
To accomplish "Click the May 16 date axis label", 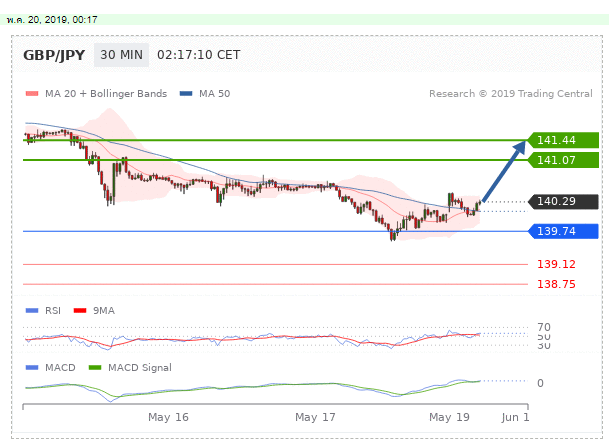I will [x=168, y=416].
